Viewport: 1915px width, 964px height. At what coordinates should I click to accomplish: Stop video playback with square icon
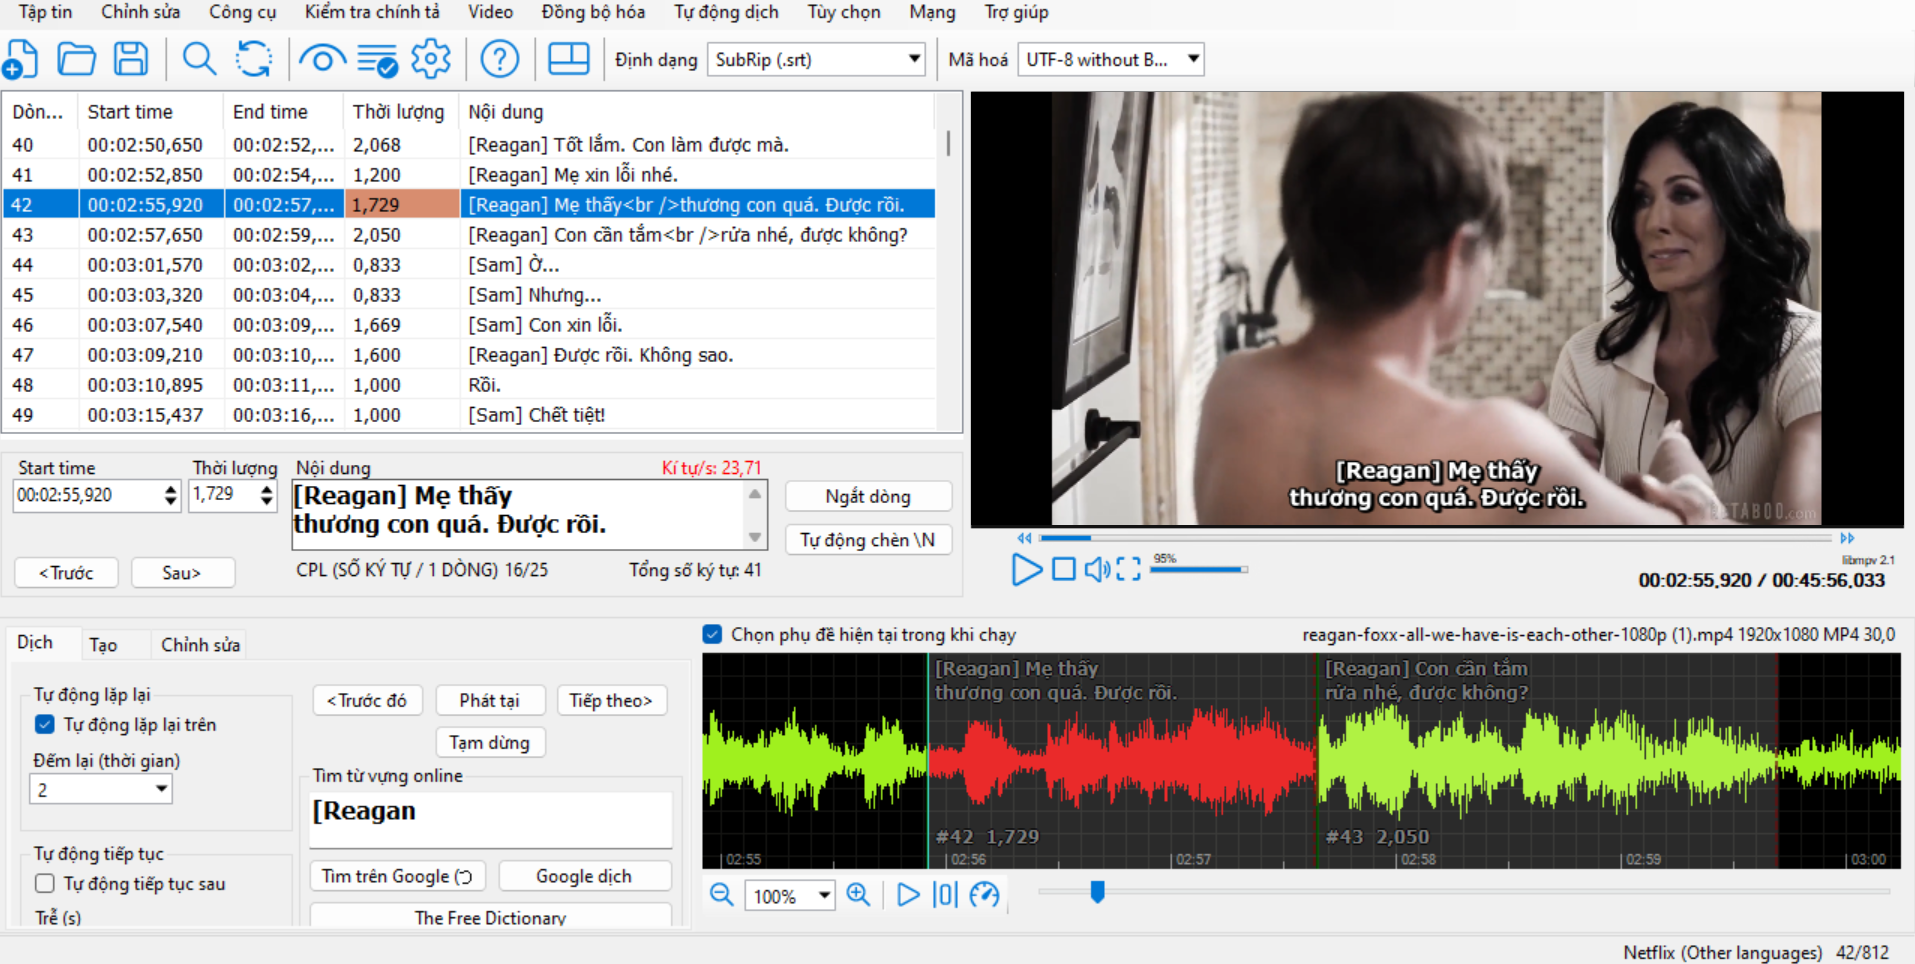(x=1064, y=569)
